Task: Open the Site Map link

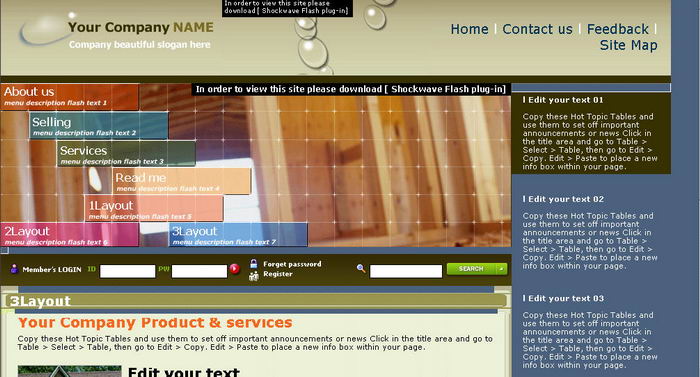Action: tap(628, 45)
